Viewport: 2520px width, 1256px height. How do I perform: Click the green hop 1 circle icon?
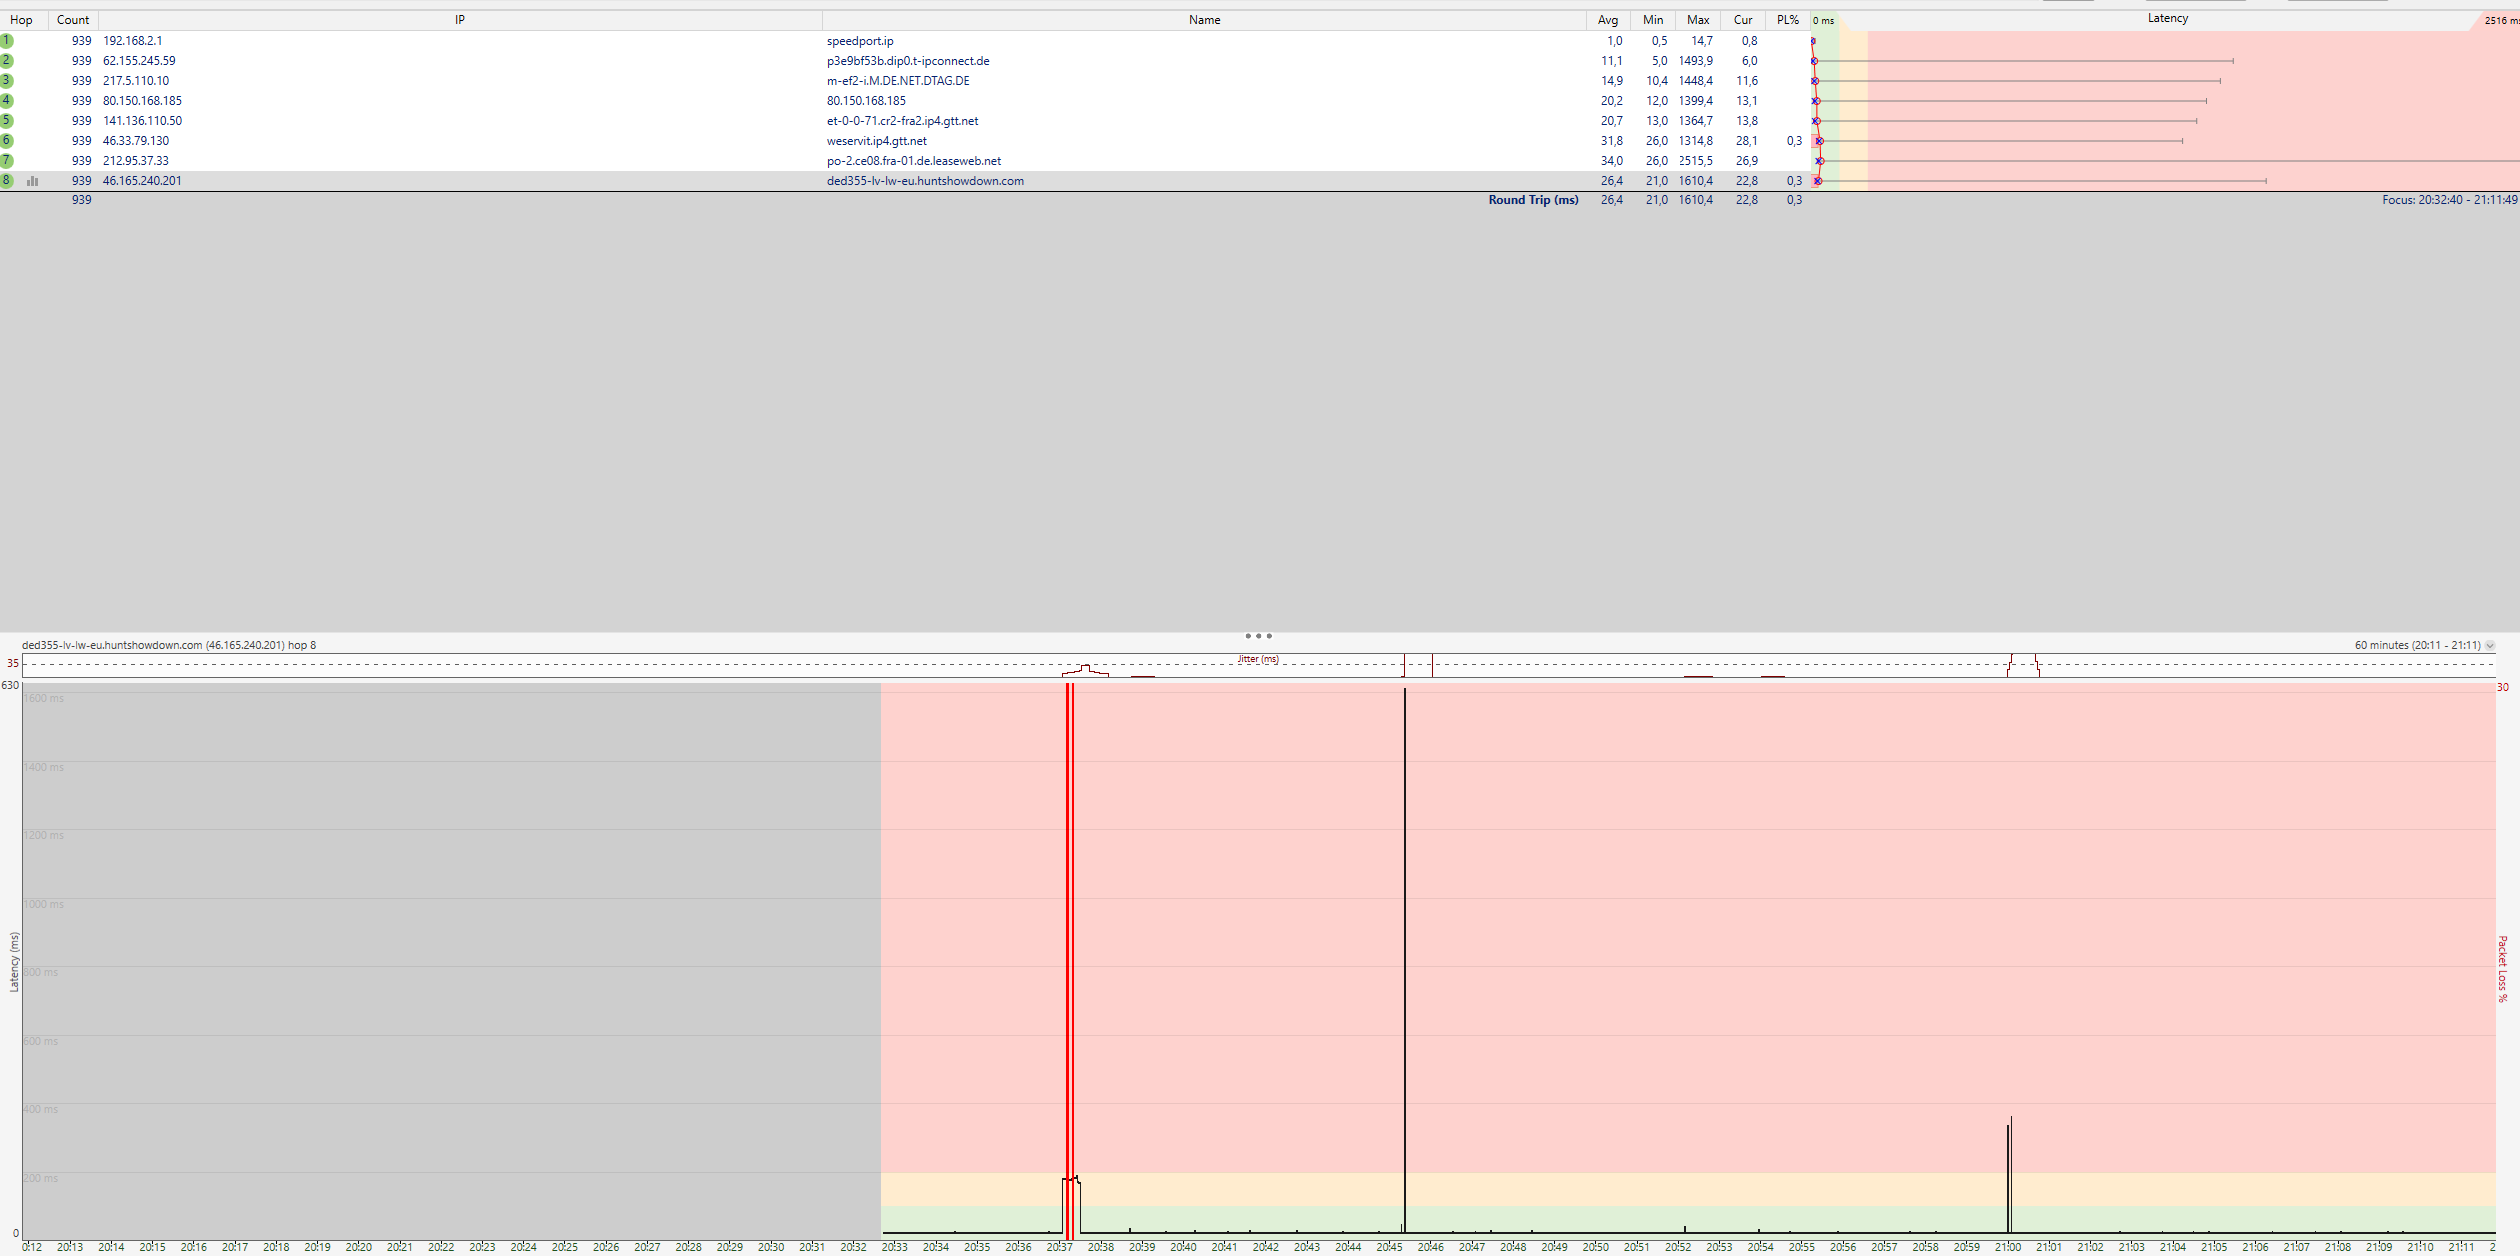[6, 41]
